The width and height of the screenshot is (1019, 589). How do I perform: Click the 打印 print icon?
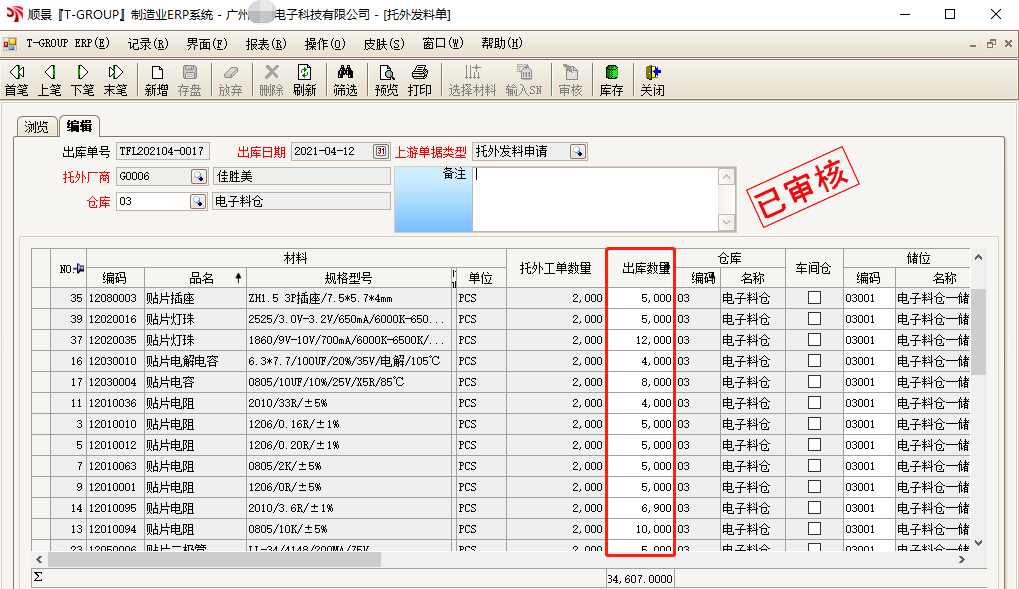(x=420, y=80)
